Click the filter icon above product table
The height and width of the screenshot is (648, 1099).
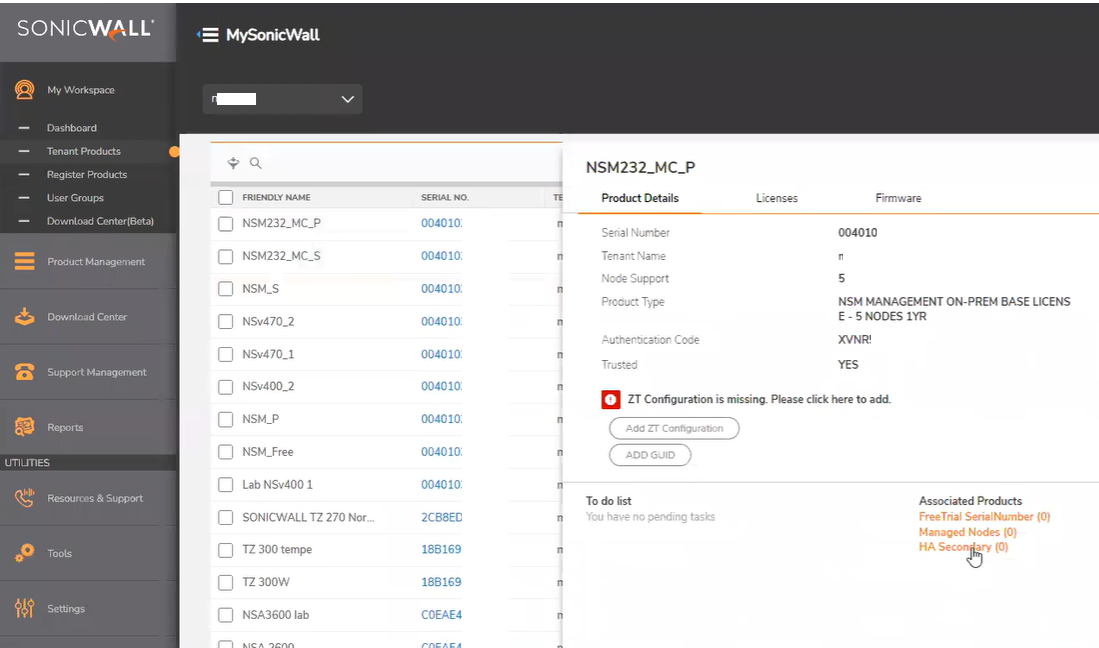234,163
